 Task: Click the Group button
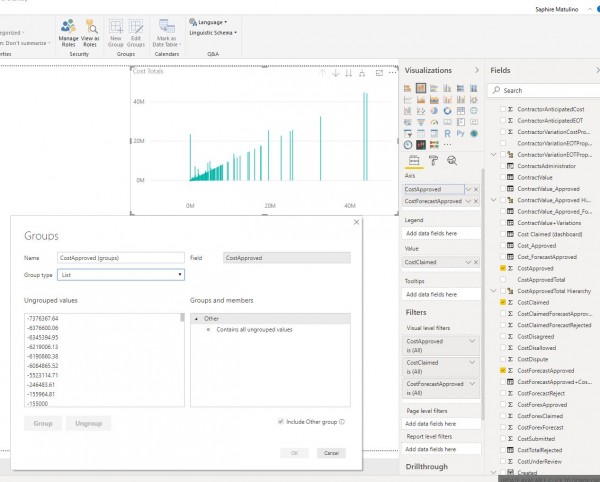(x=43, y=423)
